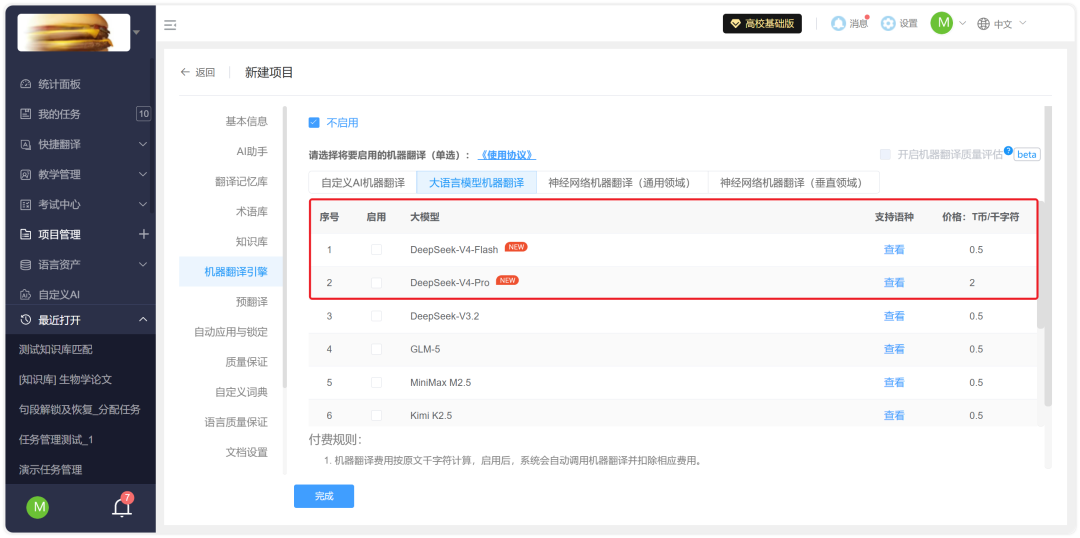Click 查看 for DeepSeek-V4-Flash
The width and height of the screenshot is (1080, 538).
894,249
